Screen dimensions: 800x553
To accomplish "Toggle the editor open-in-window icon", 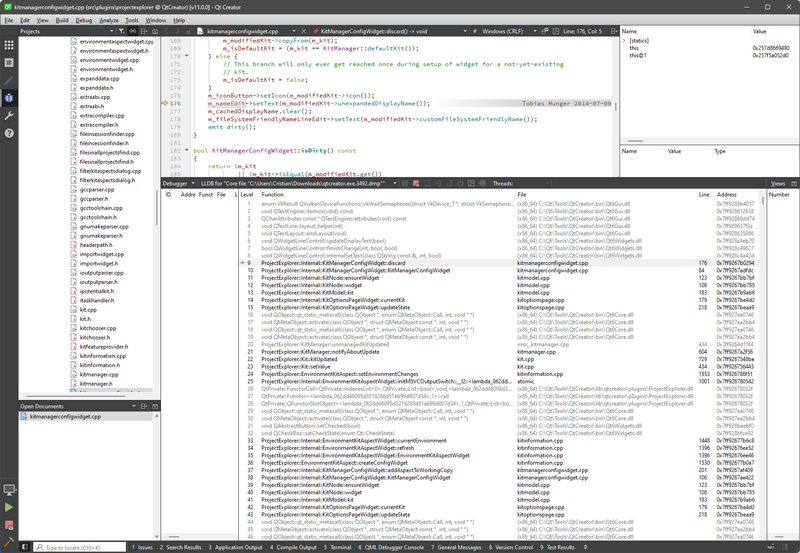I will coord(545,31).
